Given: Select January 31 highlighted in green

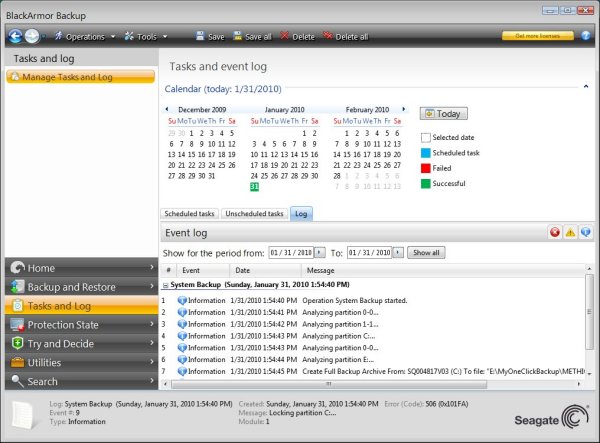Looking at the screenshot, I should coord(254,187).
